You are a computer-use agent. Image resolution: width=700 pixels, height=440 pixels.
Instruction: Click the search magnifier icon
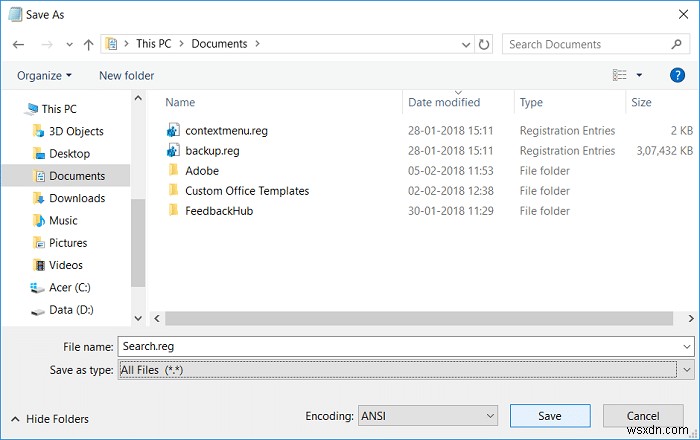(x=676, y=44)
